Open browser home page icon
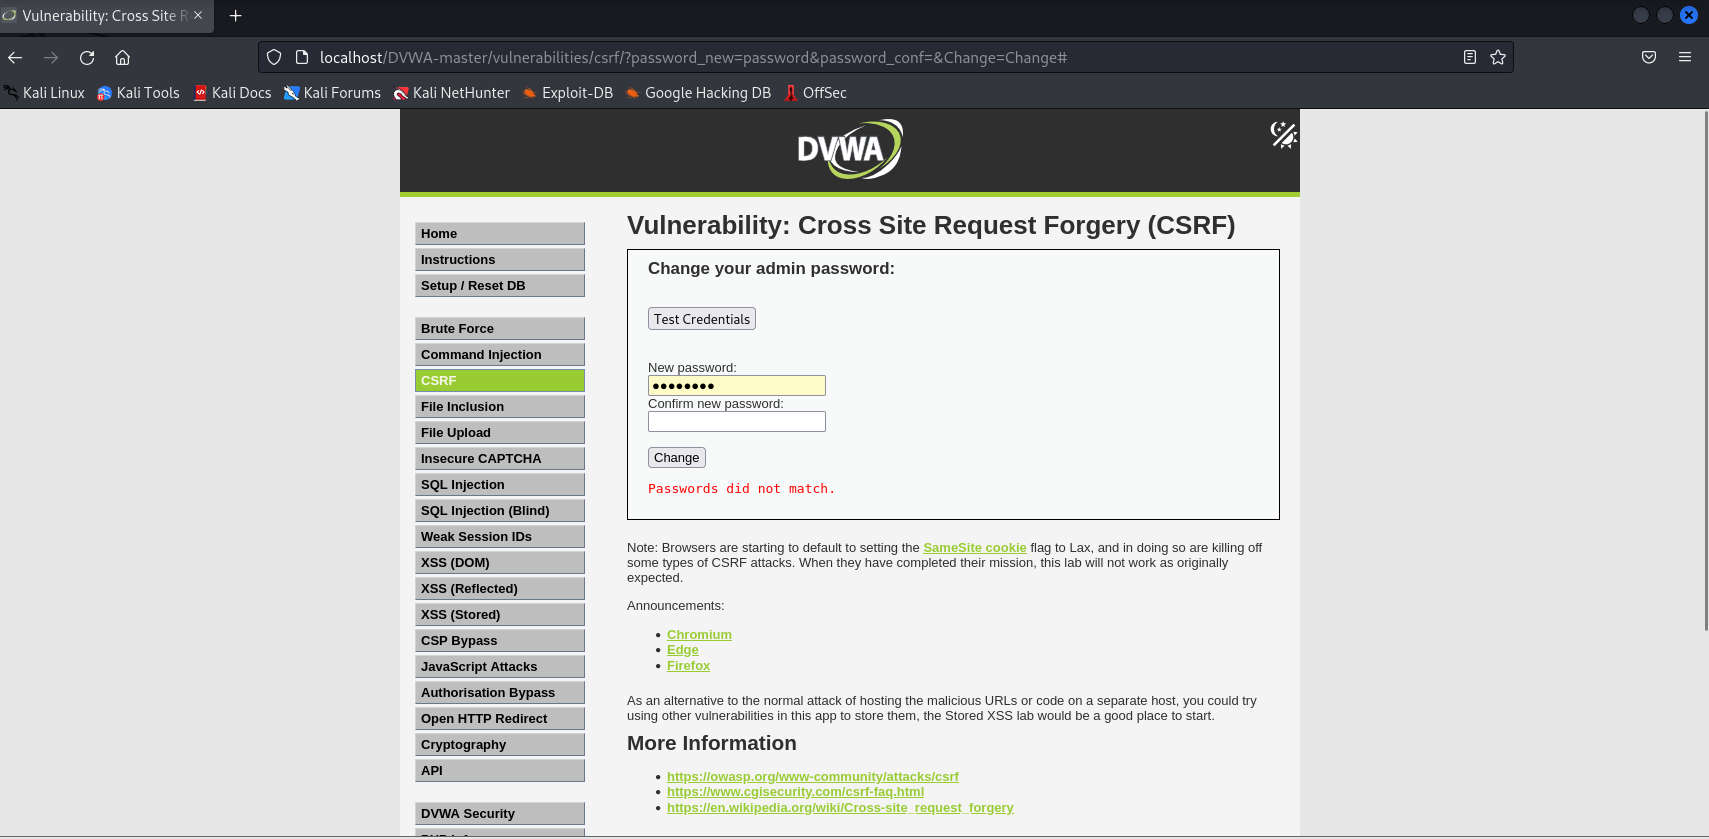Image resolution: width=1709 pixels, height=839 pixels. (122, 57)
